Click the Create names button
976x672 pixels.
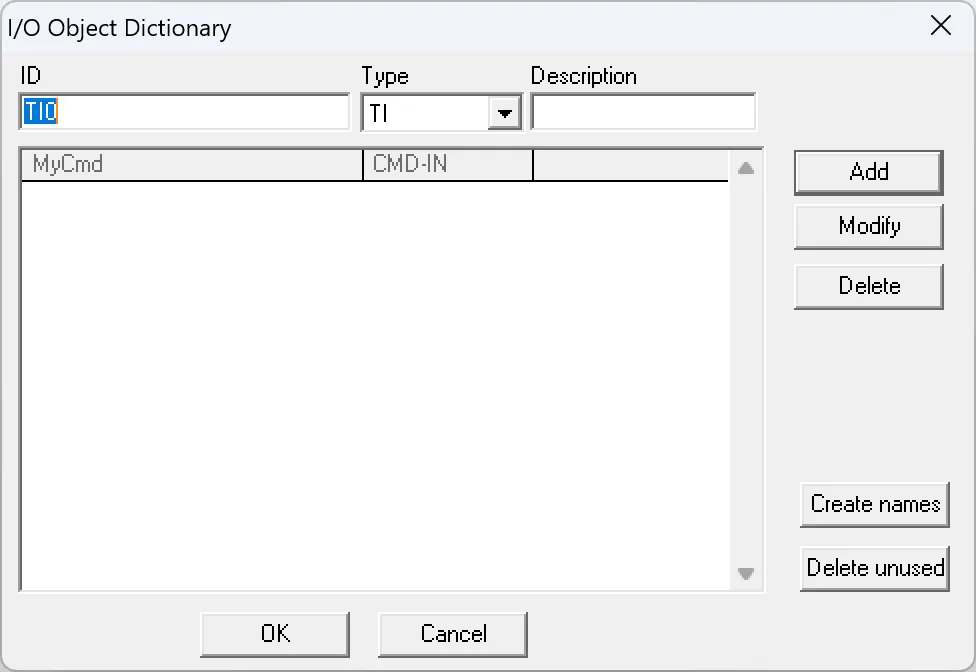(x=874, y=504)
